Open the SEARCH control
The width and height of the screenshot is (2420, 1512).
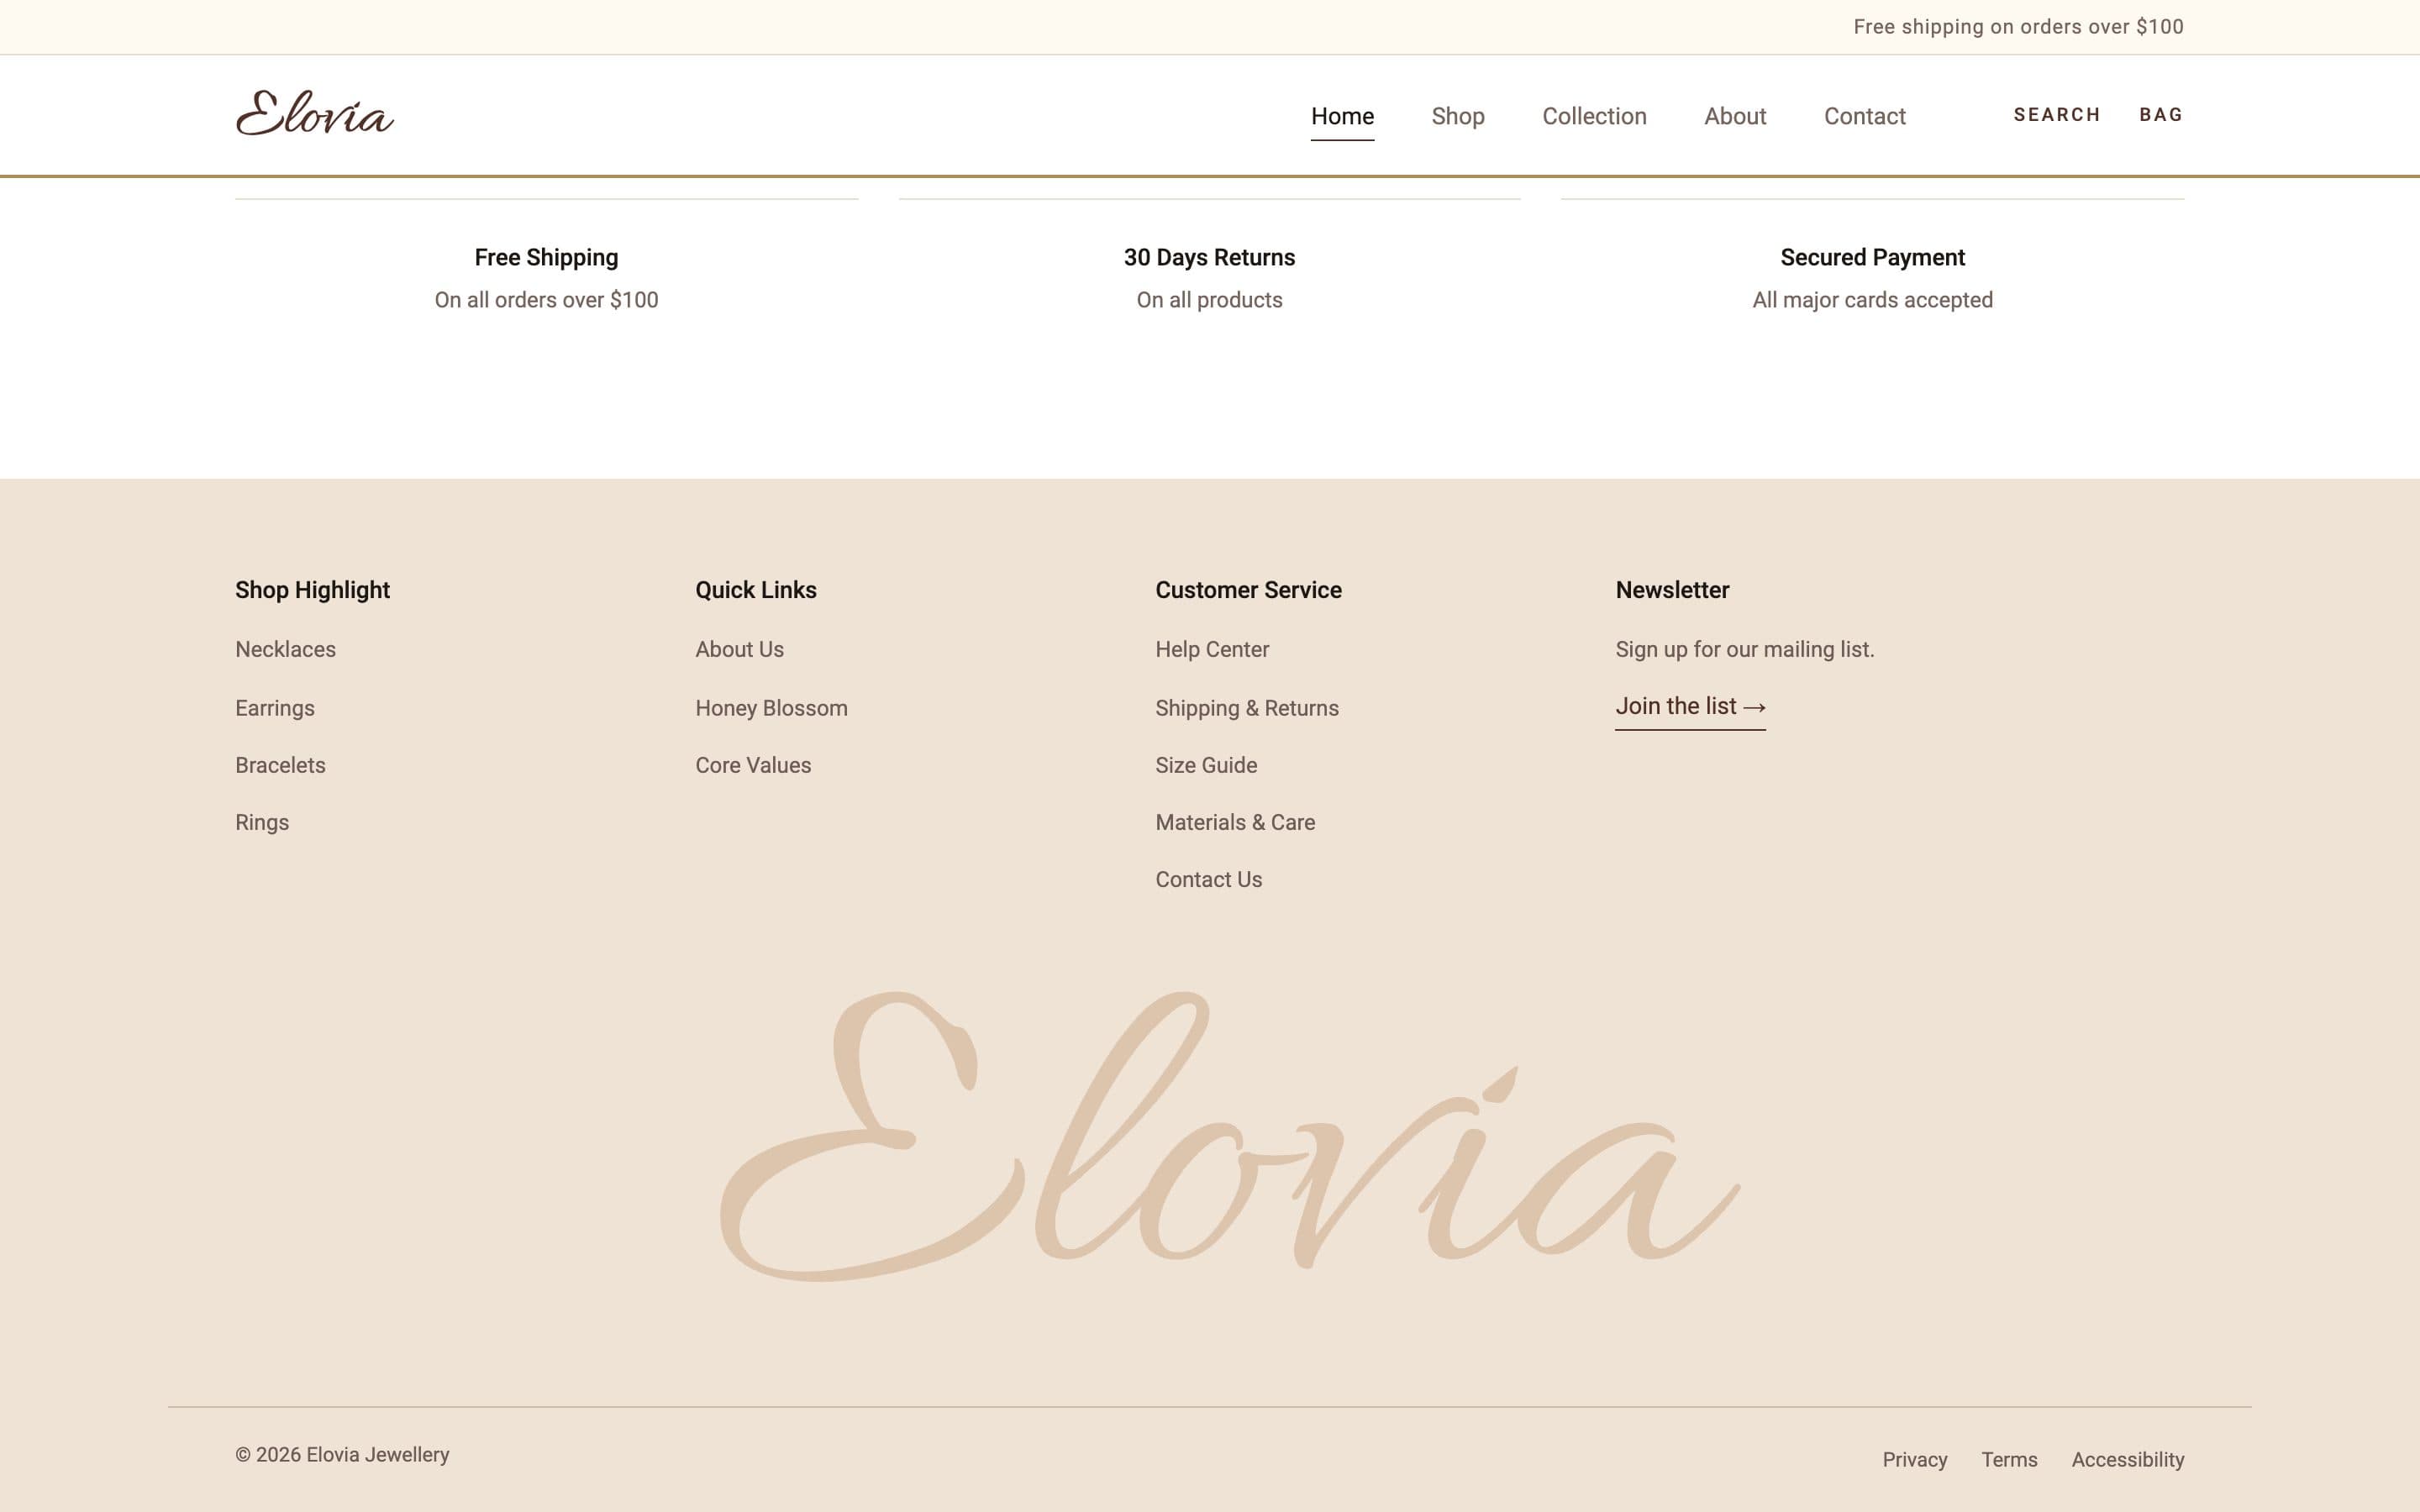2056,115
